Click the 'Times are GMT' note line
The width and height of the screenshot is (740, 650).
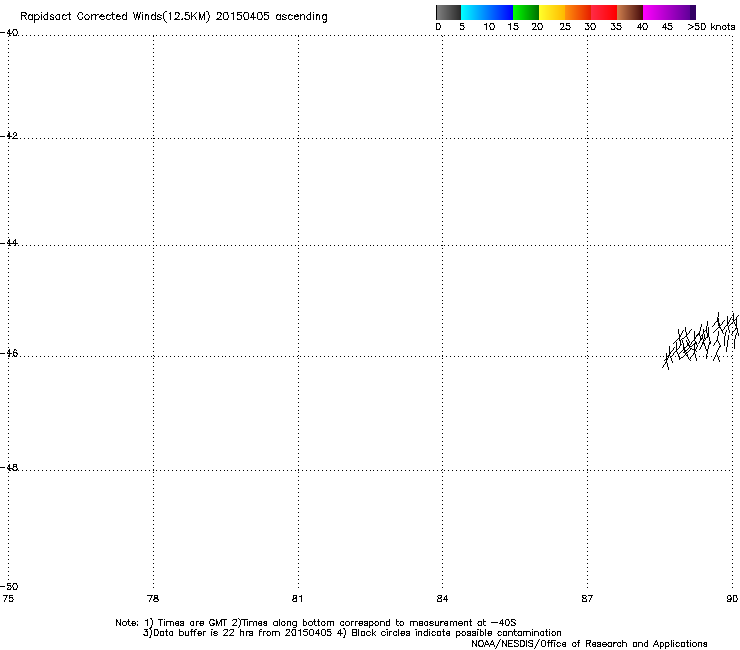pyautogui.click(x=316, y=623)
